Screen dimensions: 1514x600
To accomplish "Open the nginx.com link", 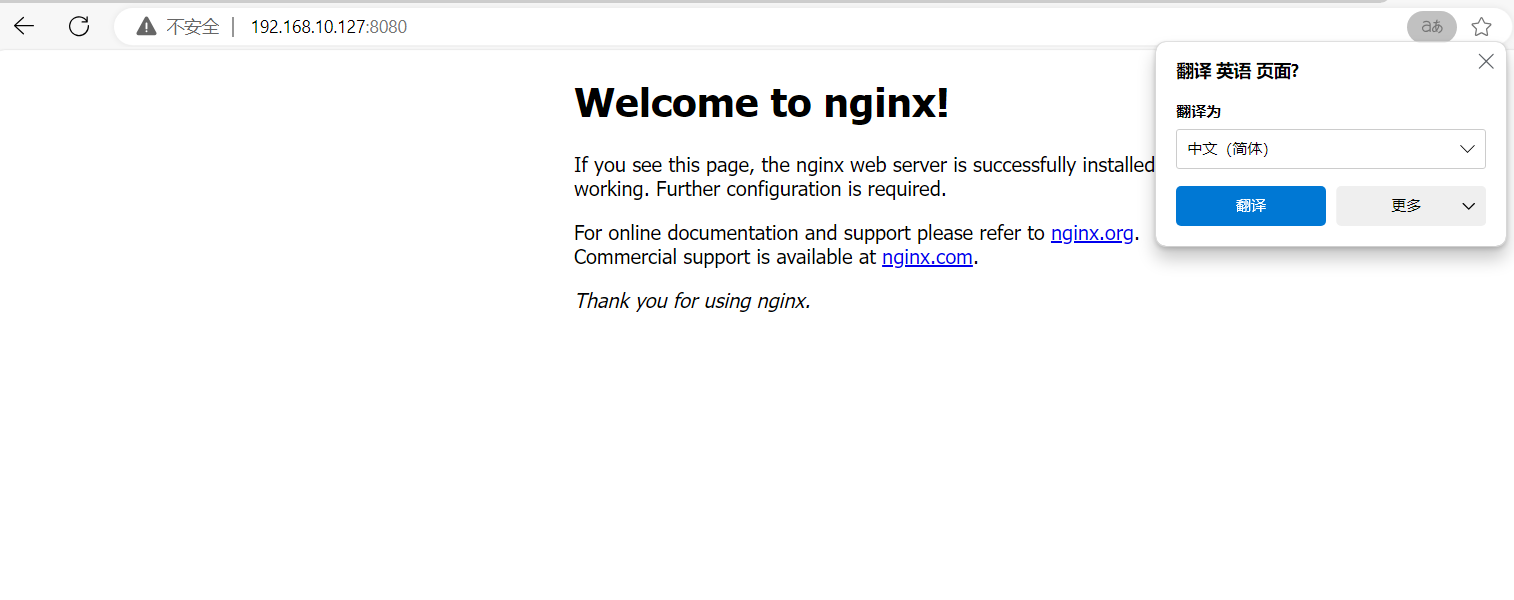I will [x=927, y=257].
